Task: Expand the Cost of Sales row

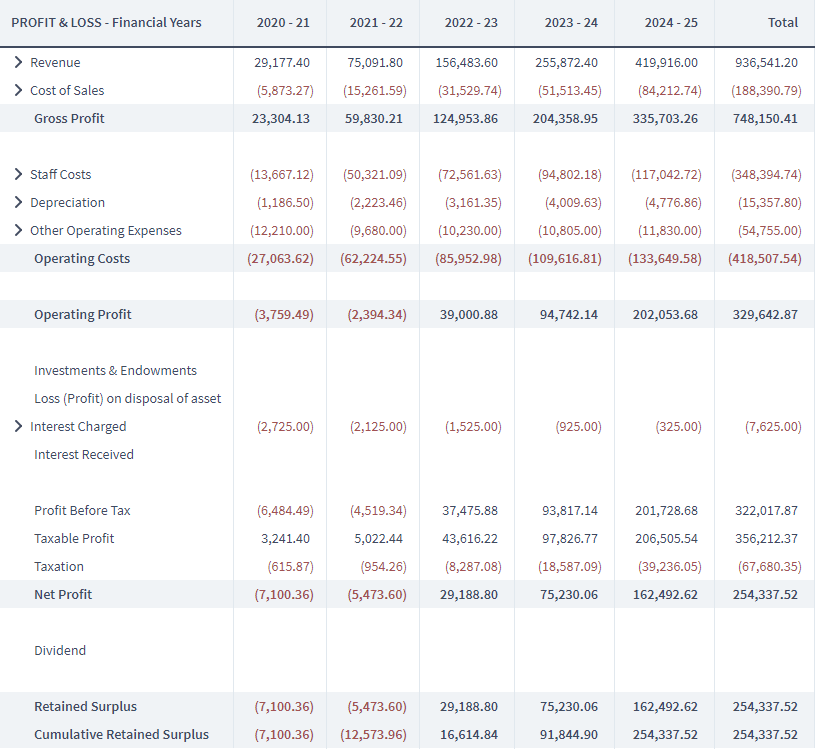Action: (x=19, y=90)
